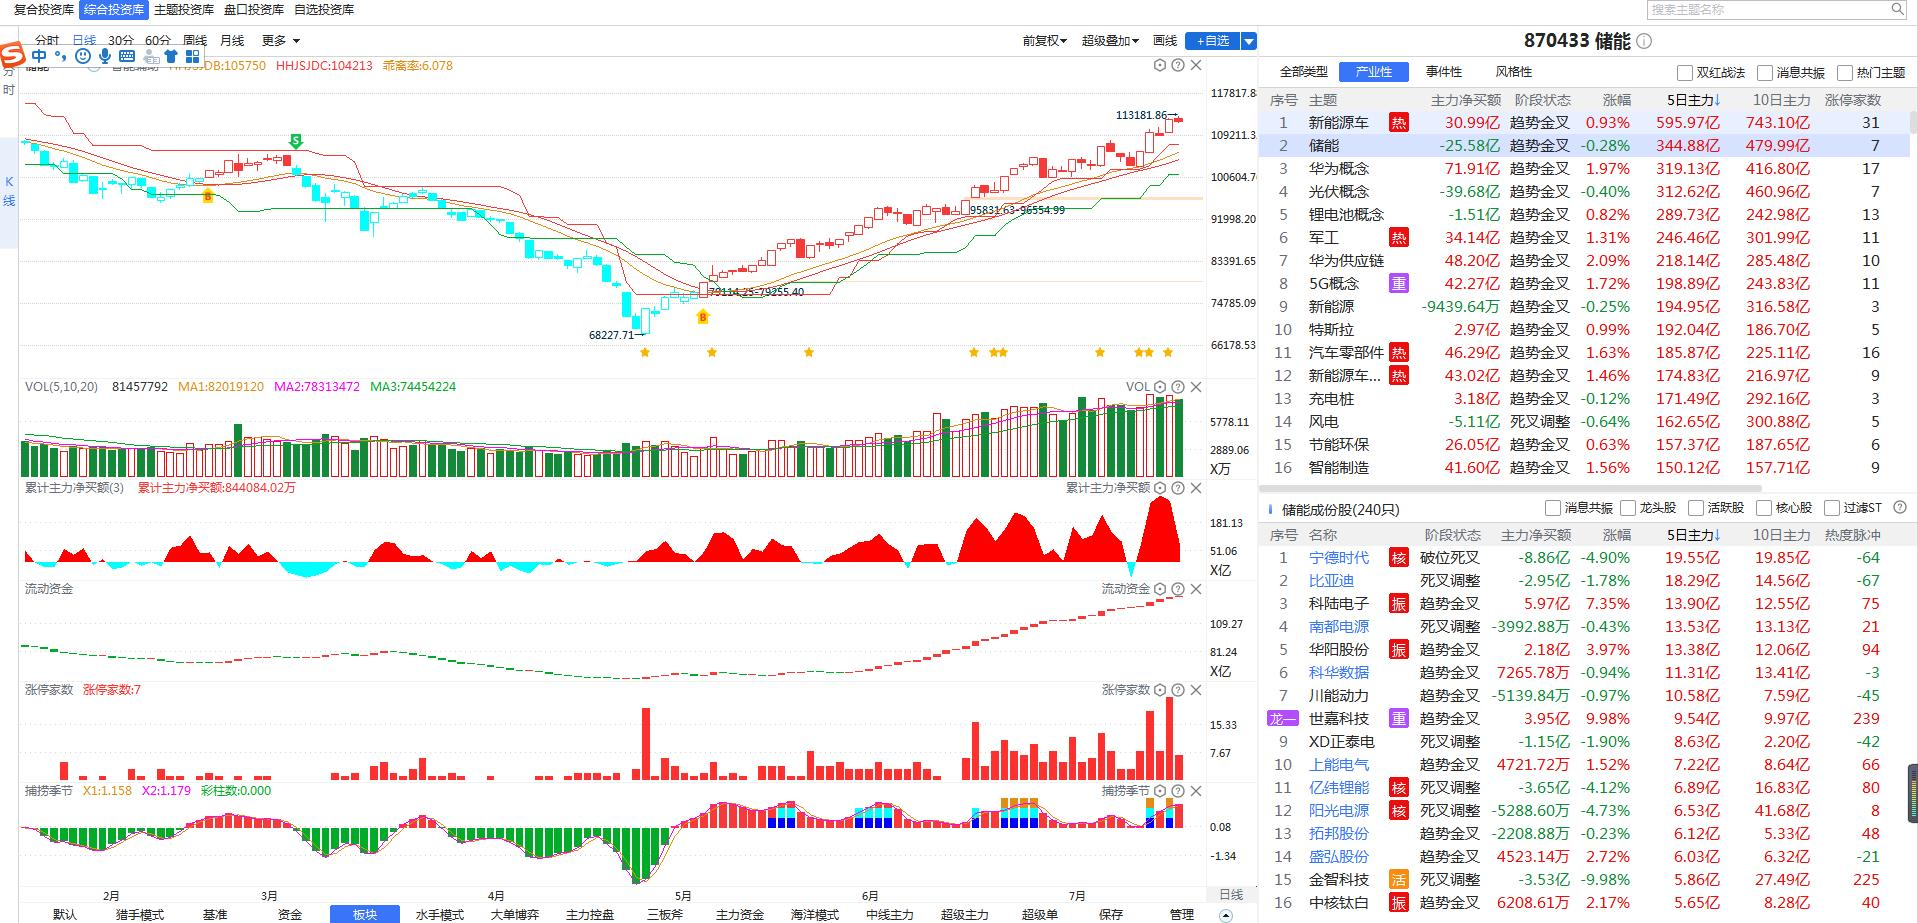Open 捕捞季节 indicator settings icon
The width and height of the screenshot is (1918, 923).
click(1160, 791)
